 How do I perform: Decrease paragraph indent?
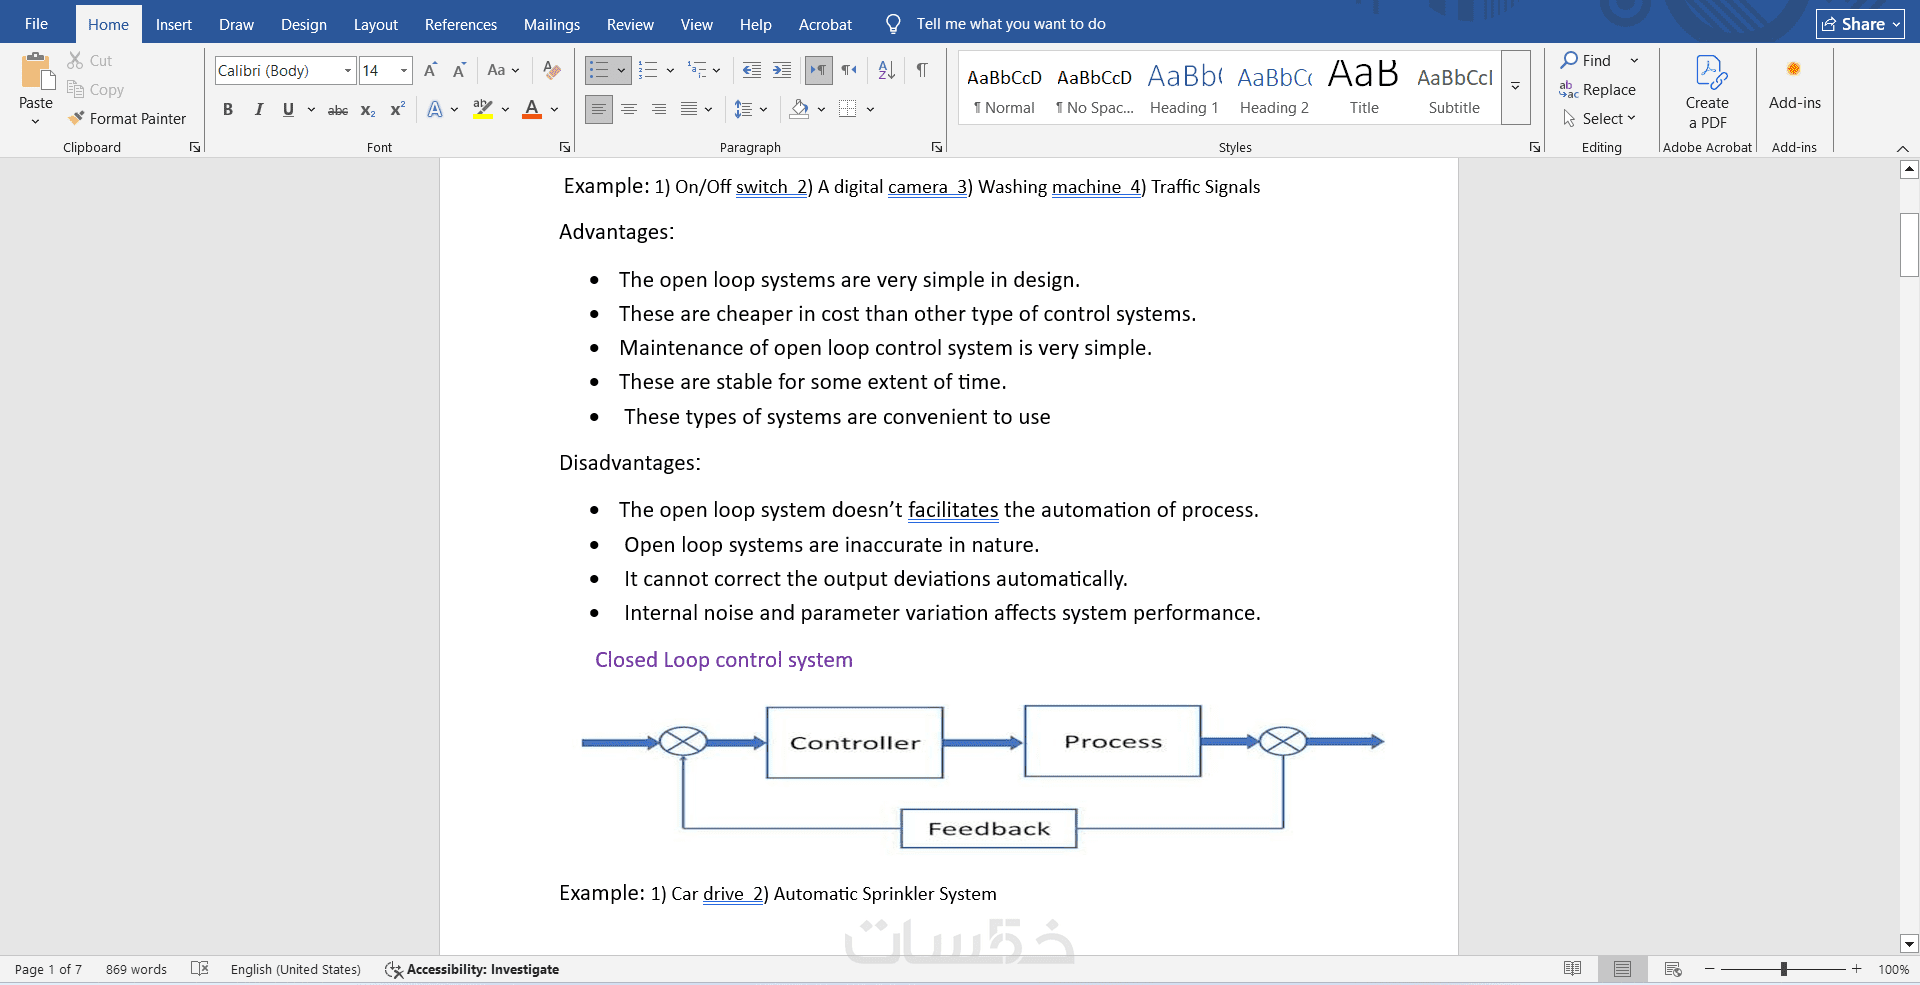tap(752, 70)
